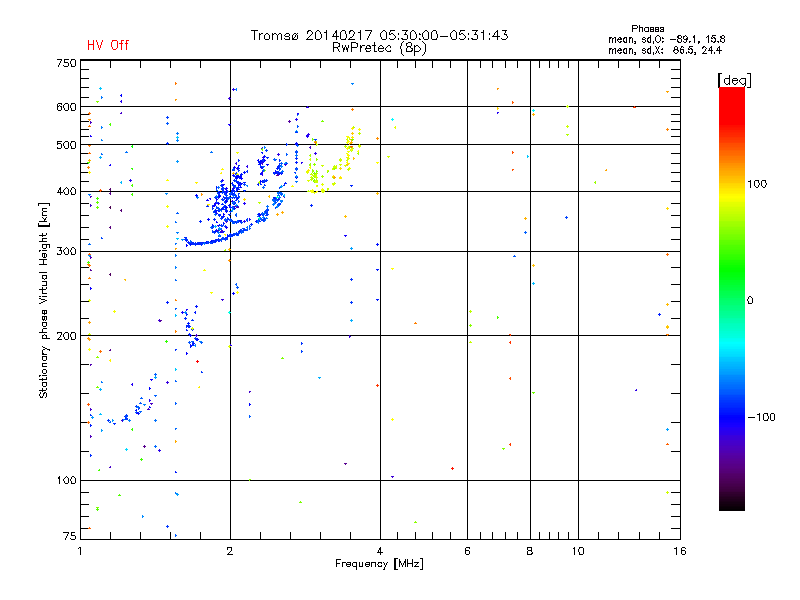Image resolution: width=800 pixels, height=600 pixels.
Task: Click the 'Phases' heading at top right
Action: click(647, 29)
